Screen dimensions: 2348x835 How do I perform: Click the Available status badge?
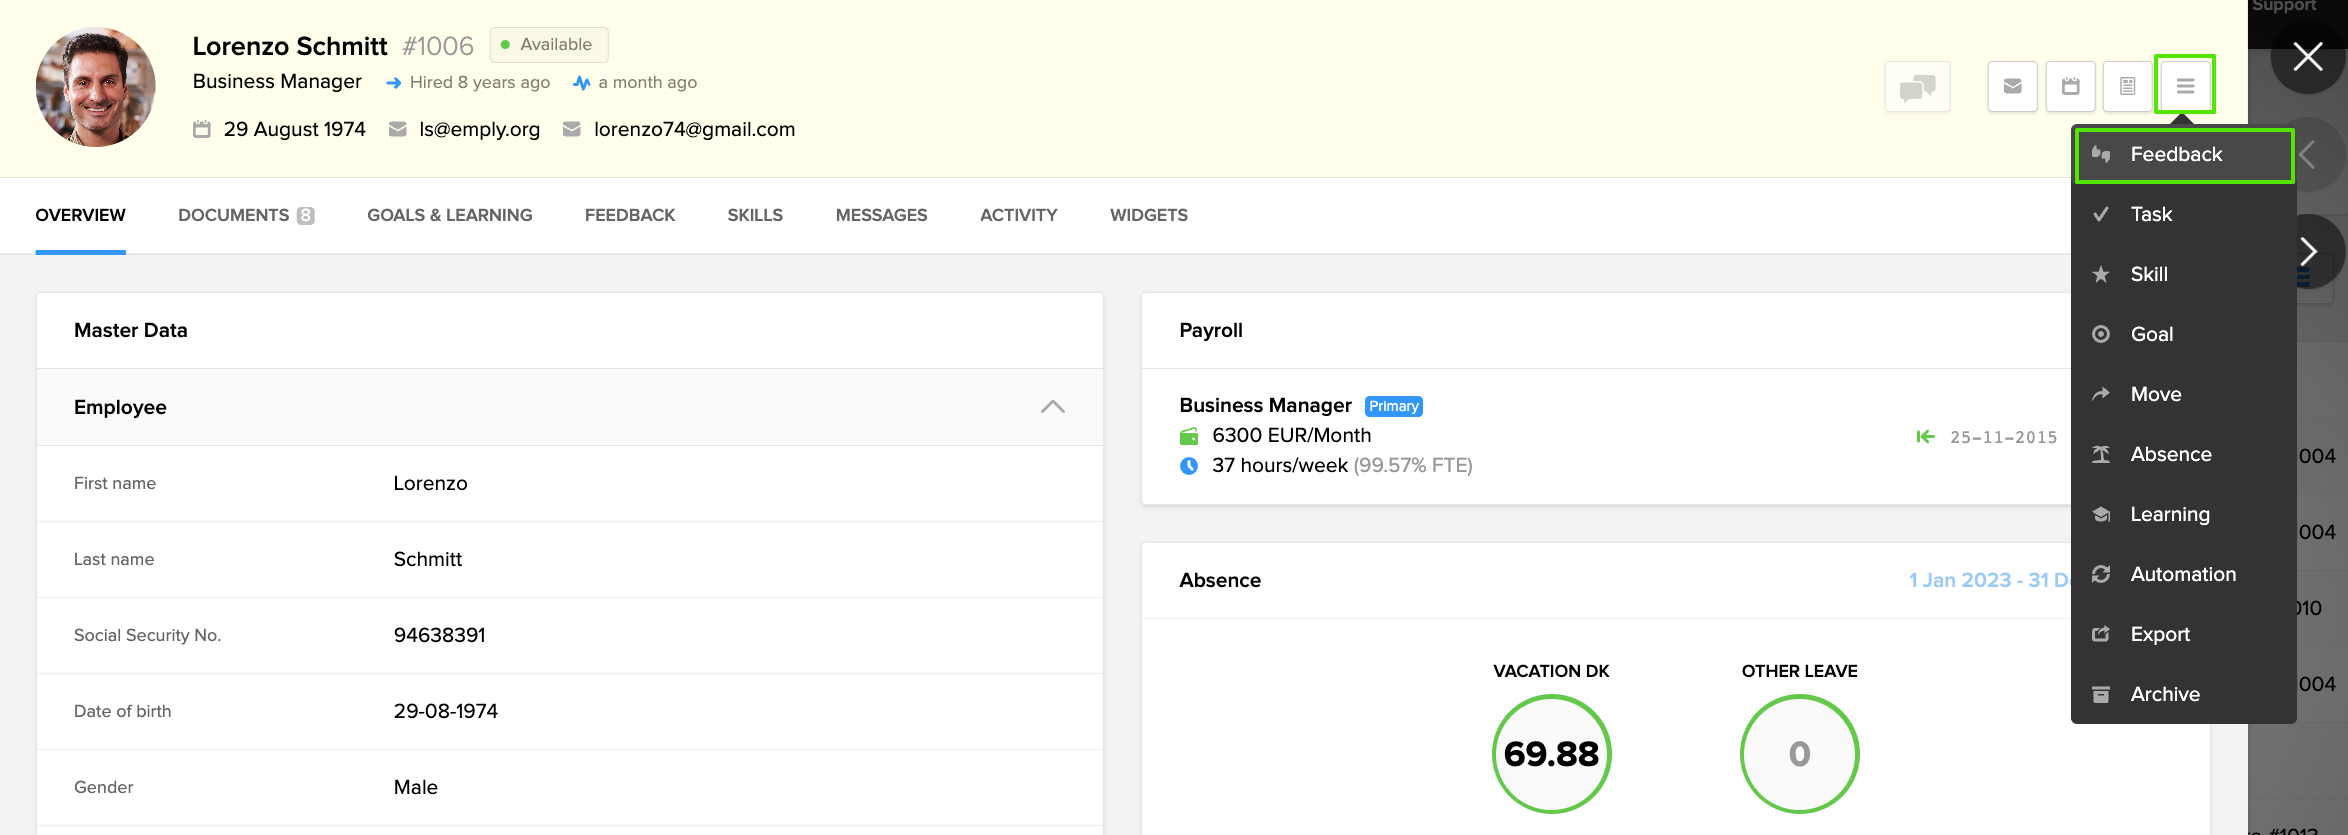(x=548, y=45)
